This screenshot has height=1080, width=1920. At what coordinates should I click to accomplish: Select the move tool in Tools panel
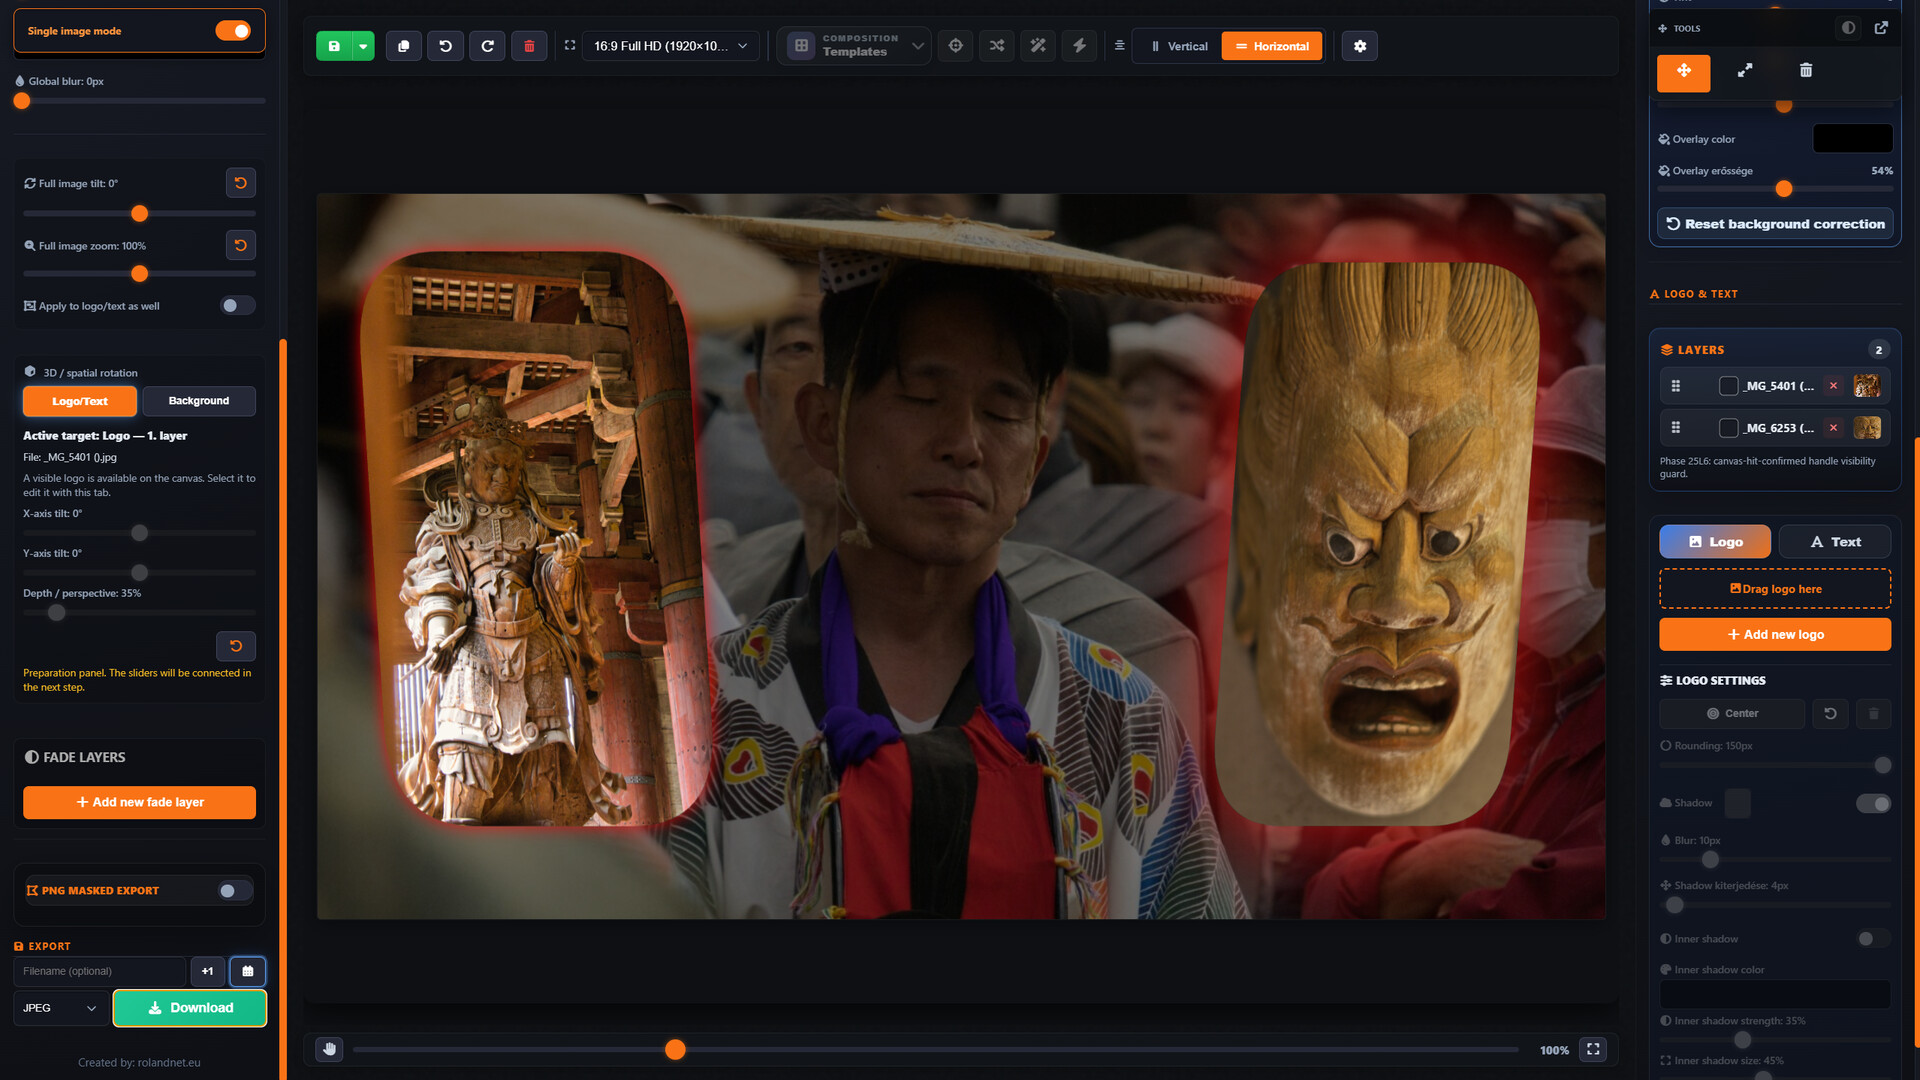point(1684,71)
